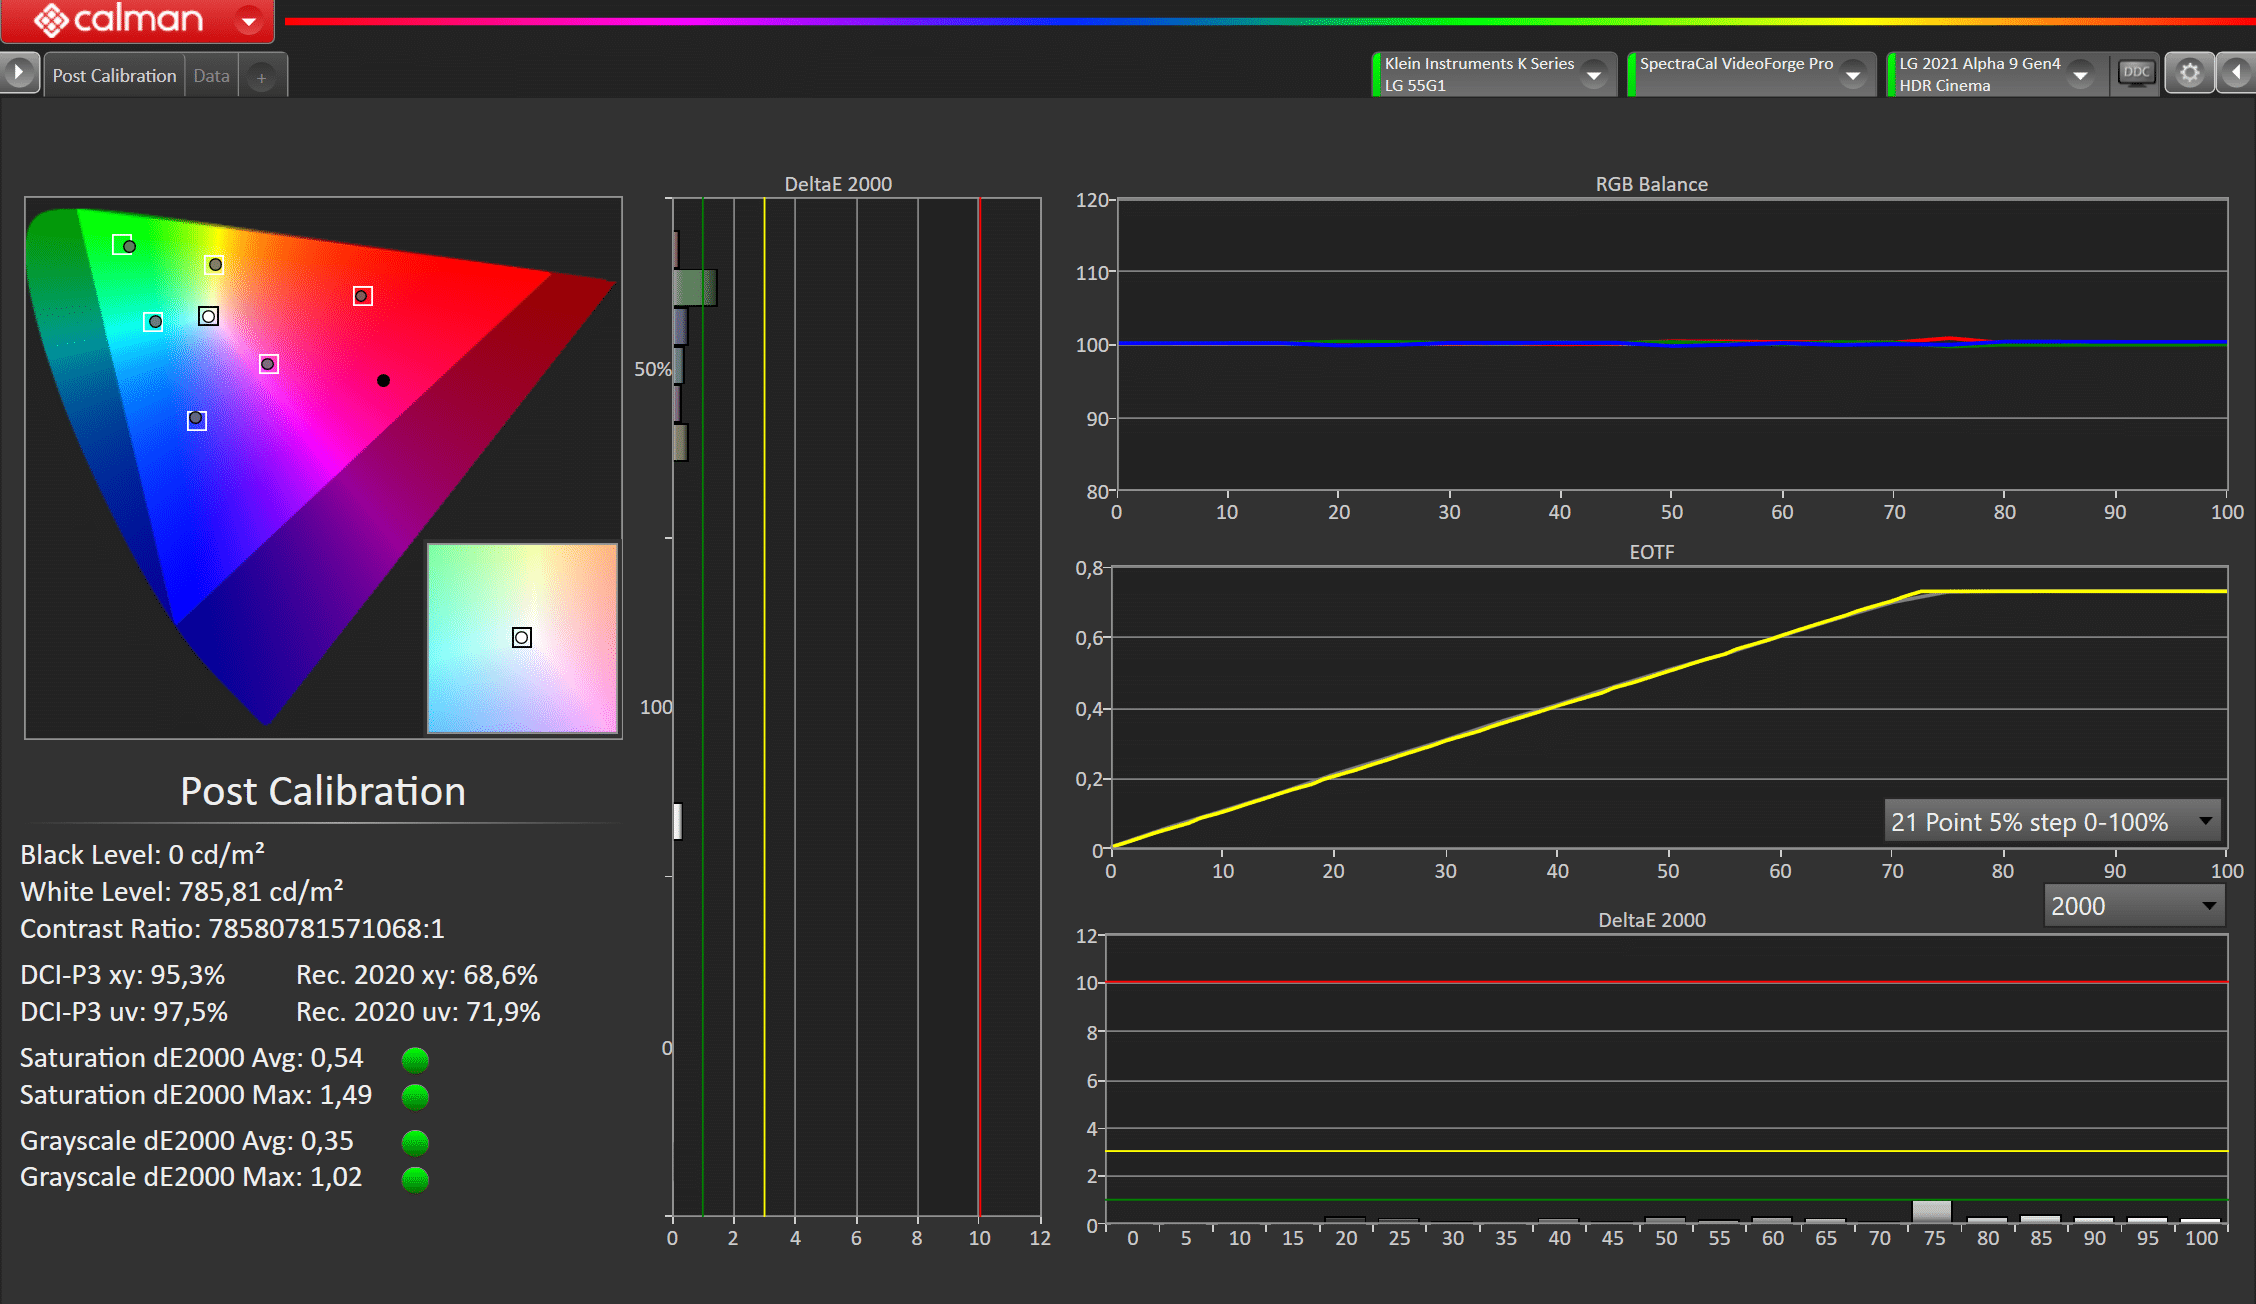
Task: Expand the Klein Instruments K Series dropdown
Action: pyautogui.click(x=1594, y=75)
